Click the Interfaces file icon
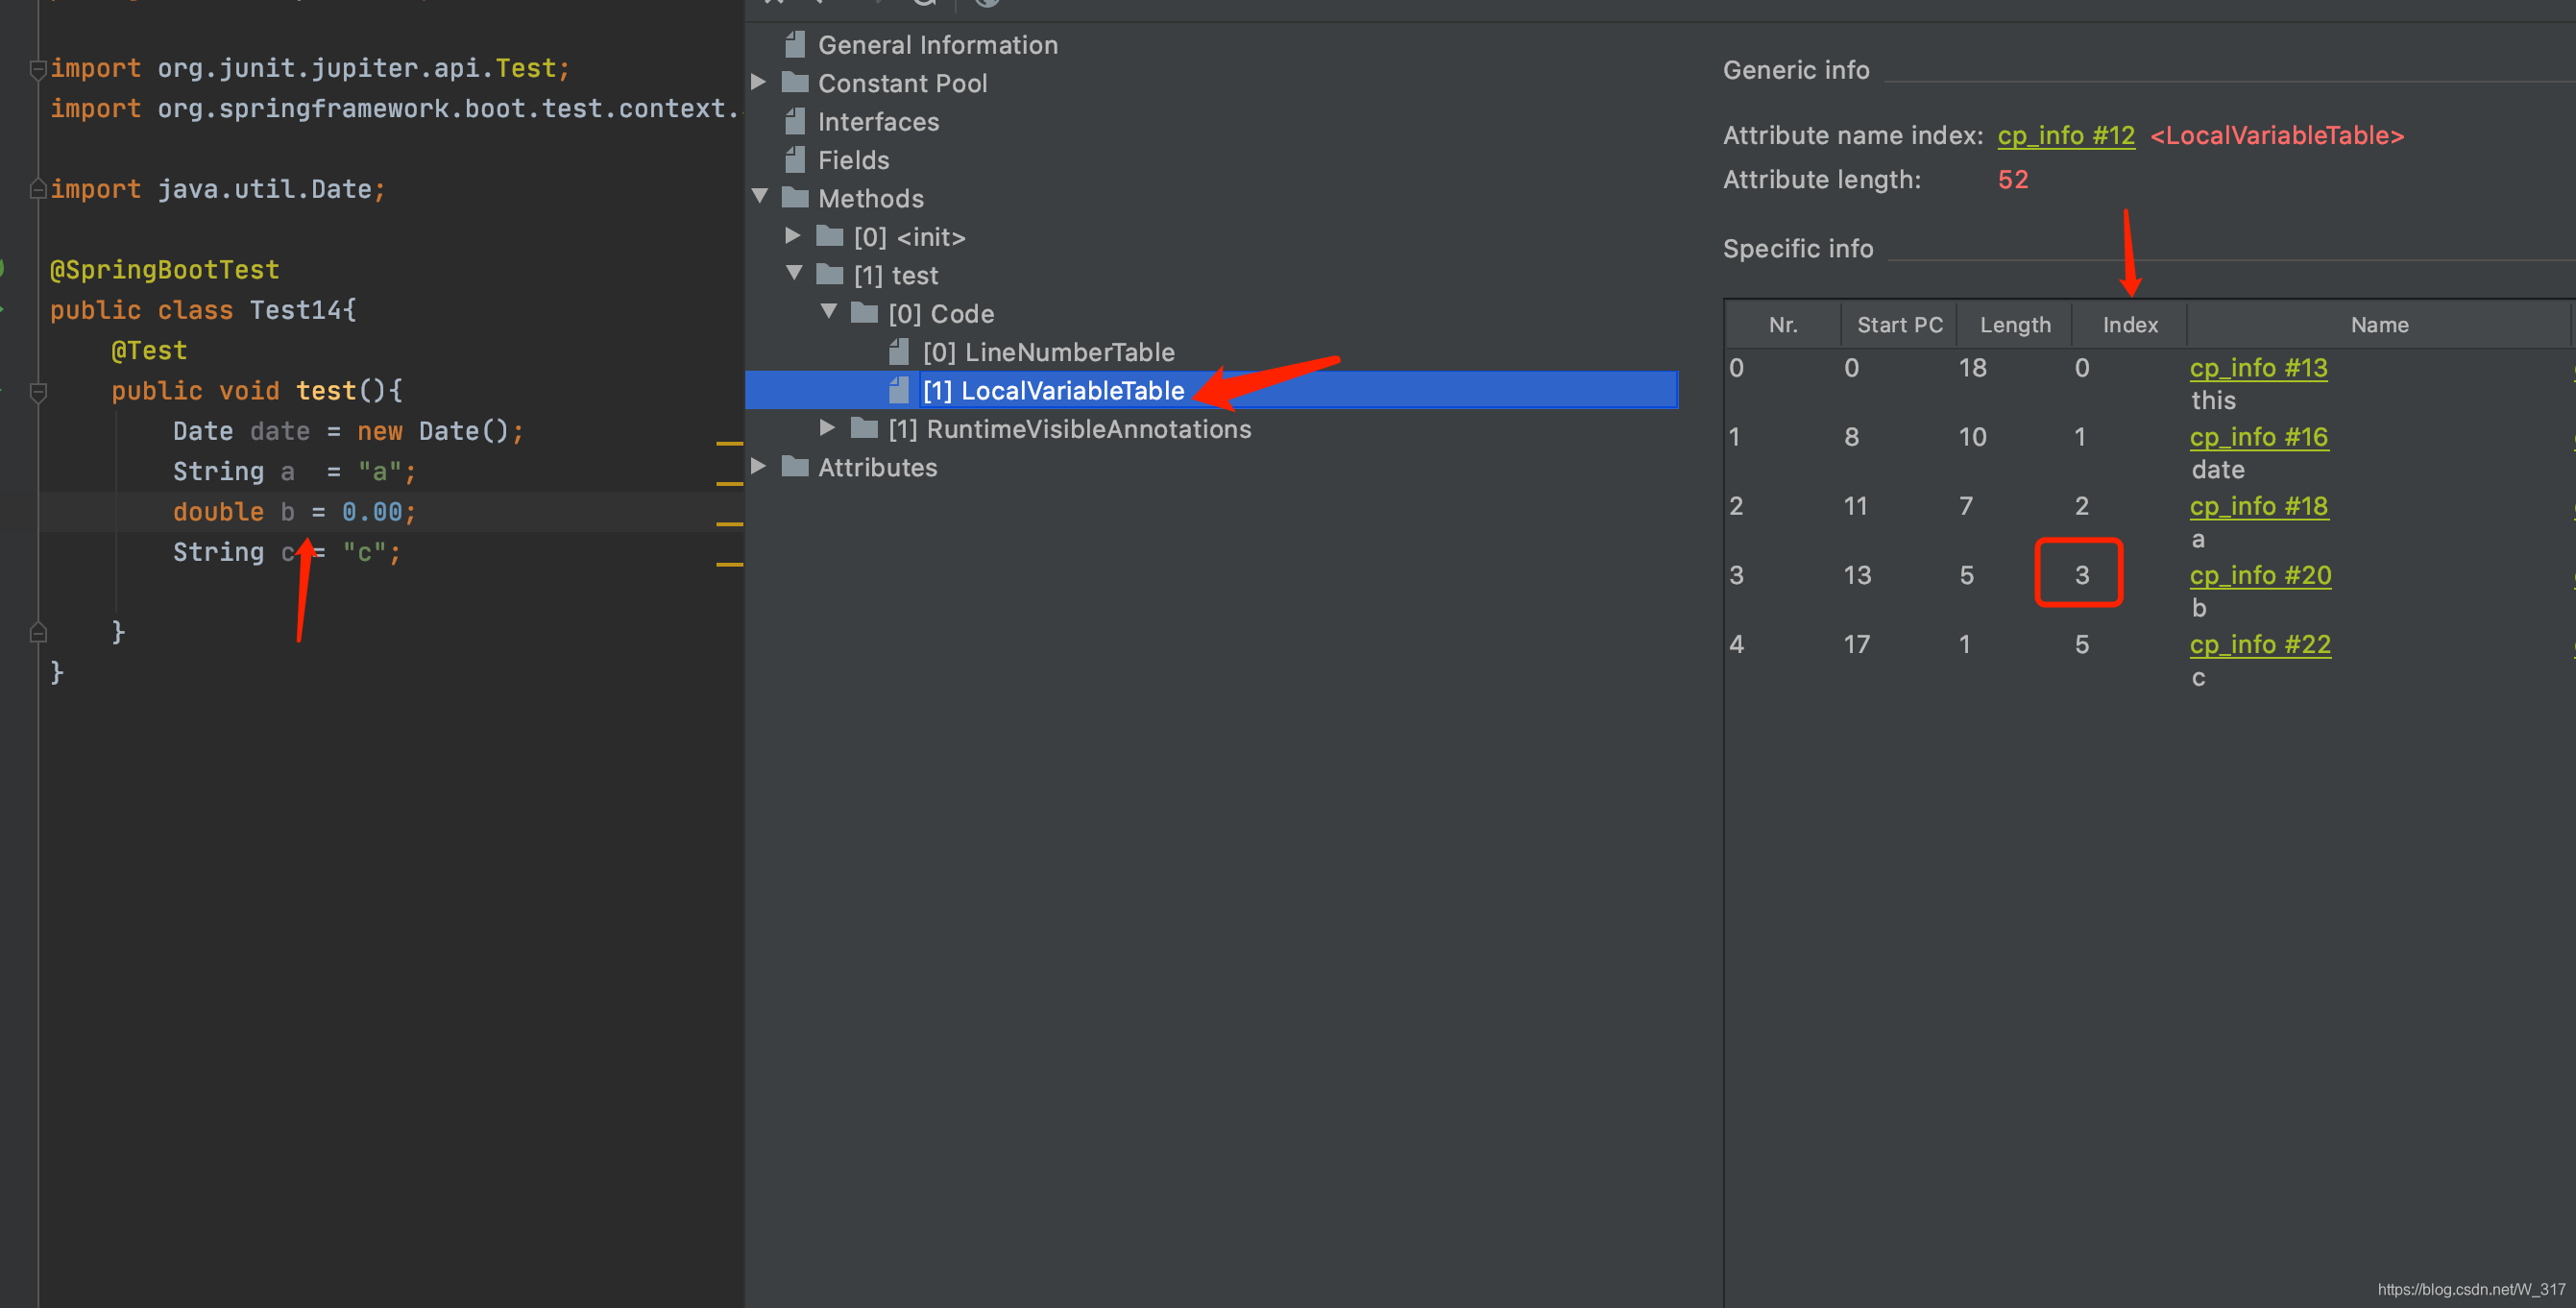2576x1308 pixels. (x=795, y=121)
